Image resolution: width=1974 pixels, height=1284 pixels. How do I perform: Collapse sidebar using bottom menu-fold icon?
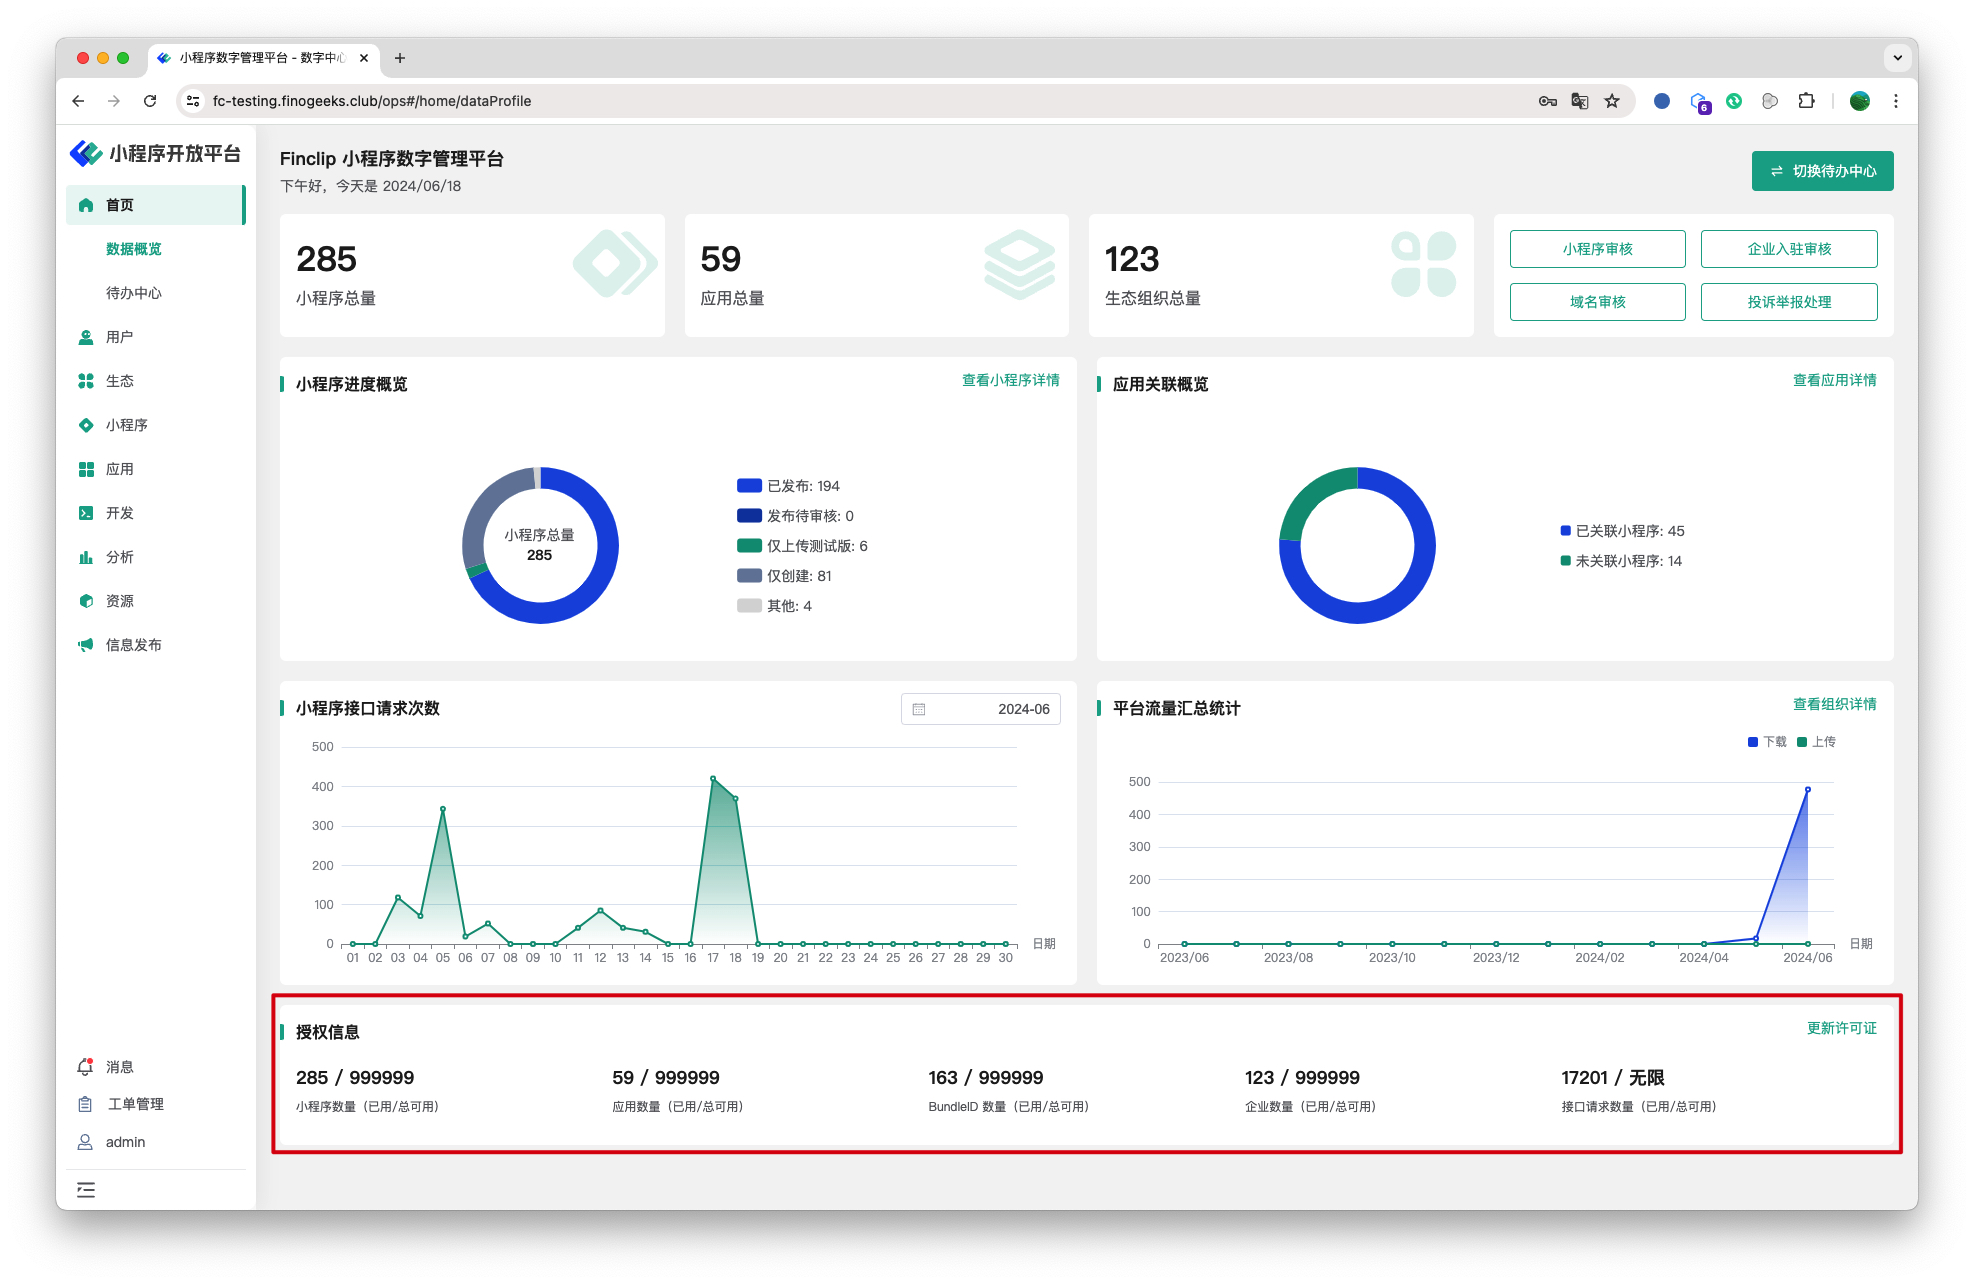pyautogui.click(x=86, y=1190)
